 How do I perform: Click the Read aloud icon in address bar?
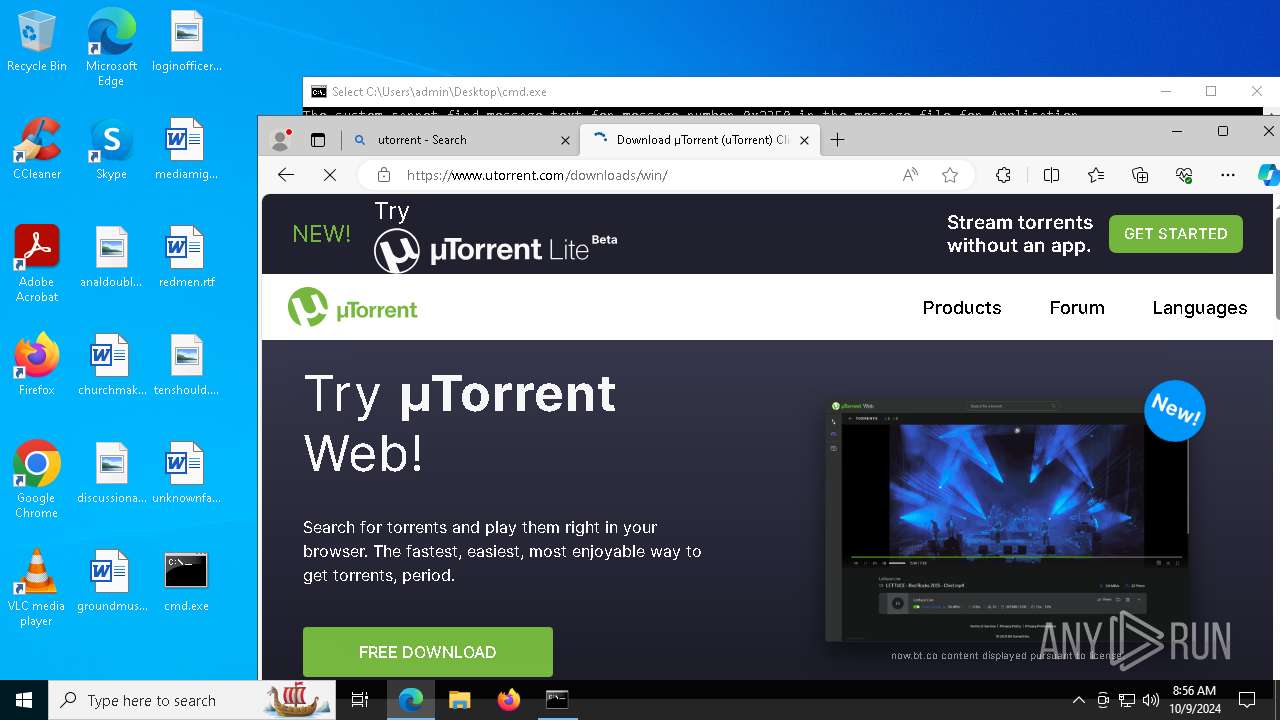[910, 175]
